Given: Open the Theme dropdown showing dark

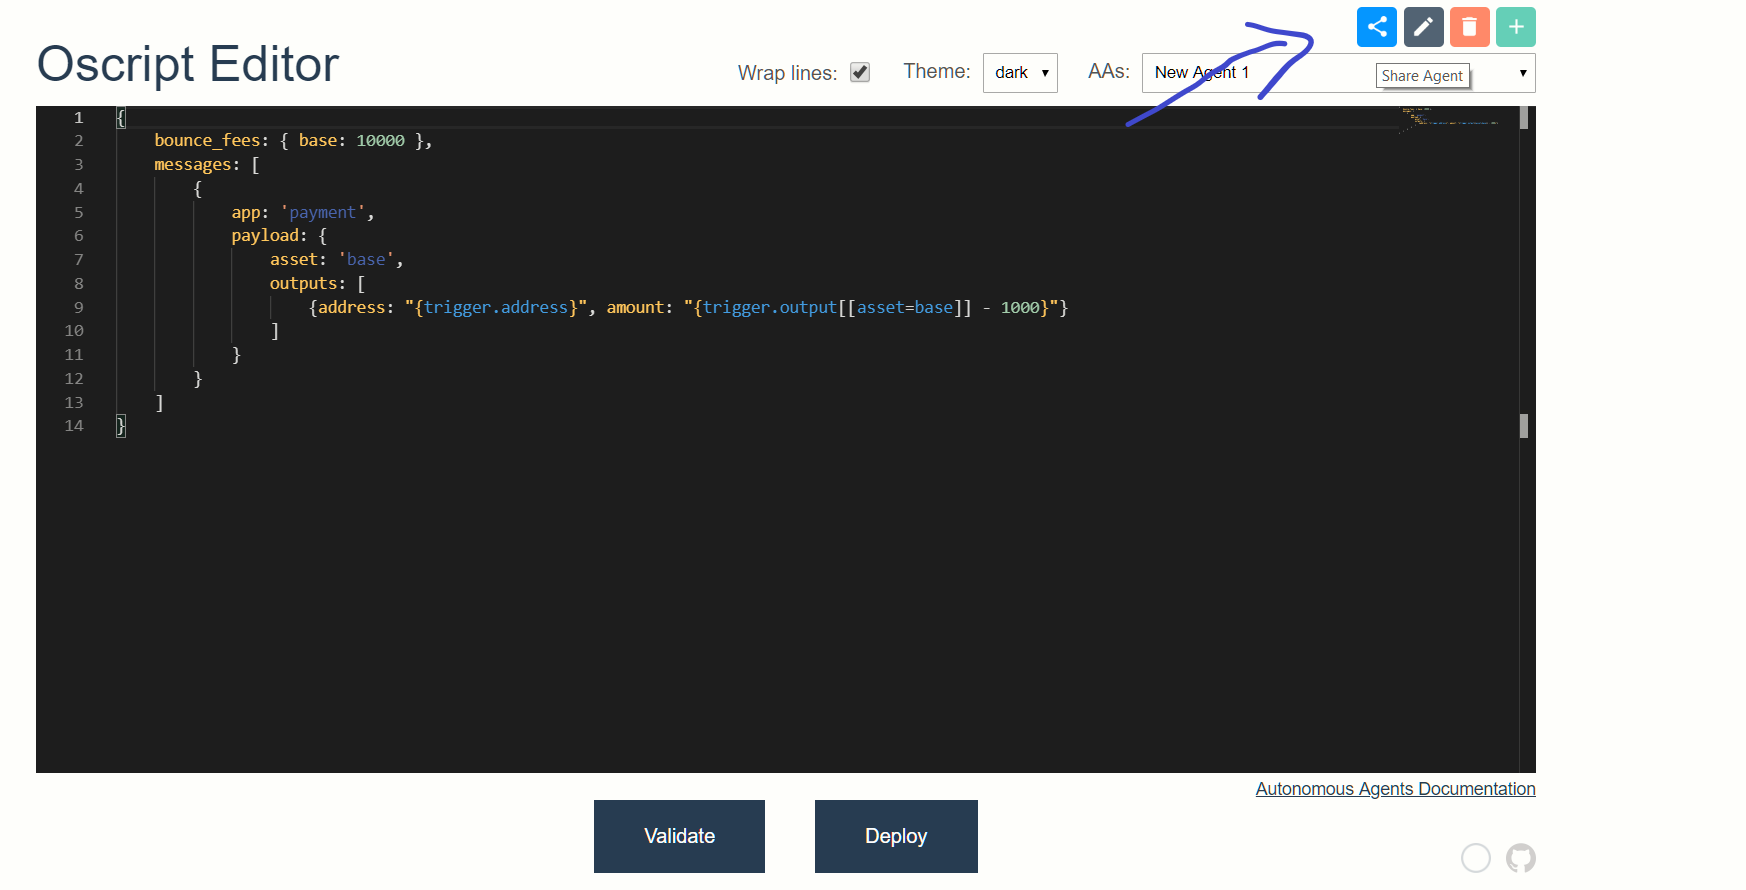Looking at the screenshot, I should 1020,73.
